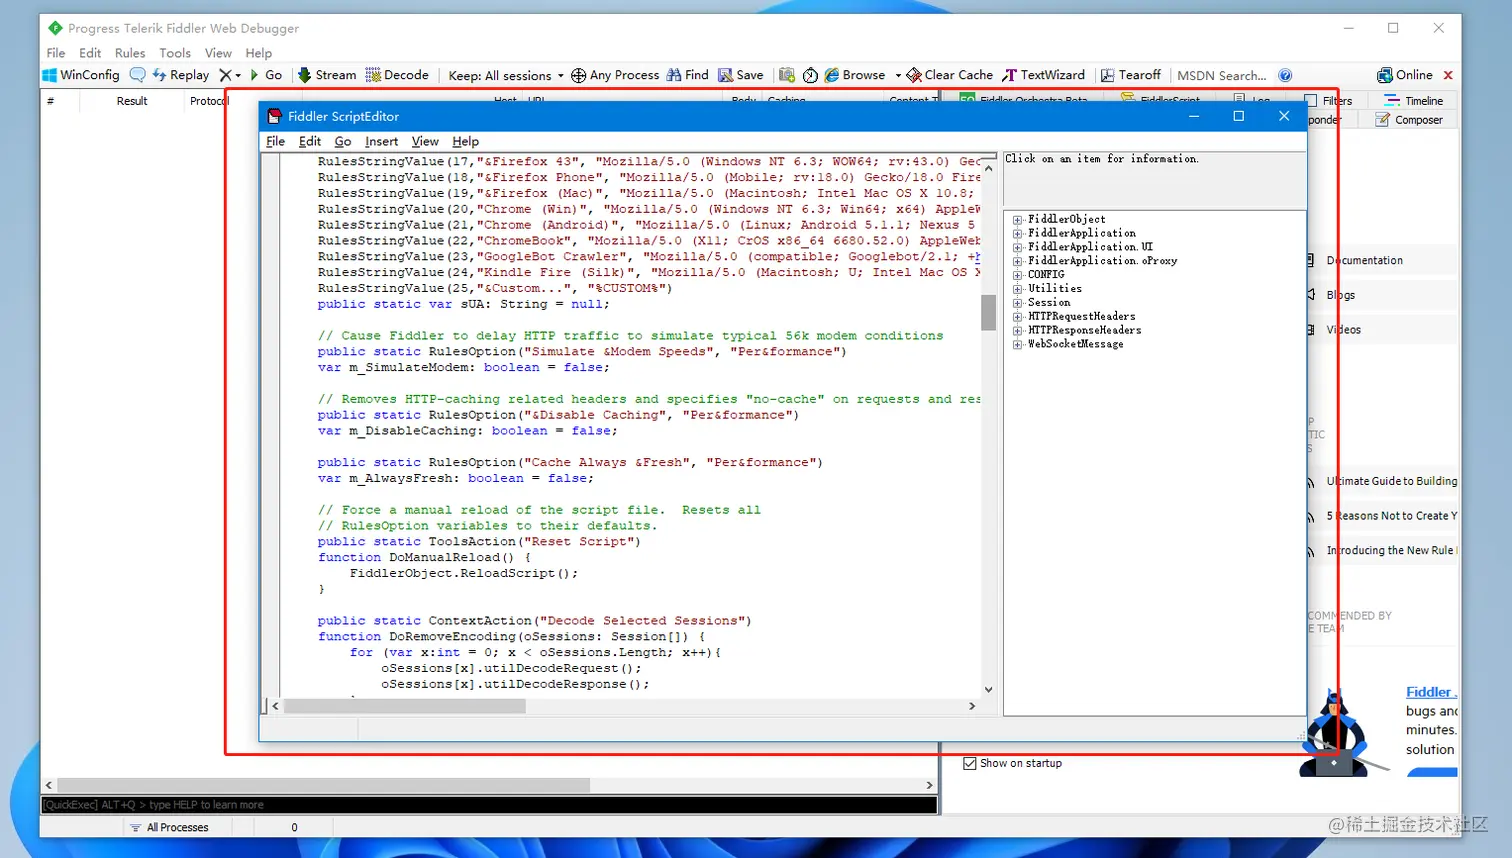Click the Any Process target icon
Image resolution: width=1512 pixels, height=858 pixels.
578,76
